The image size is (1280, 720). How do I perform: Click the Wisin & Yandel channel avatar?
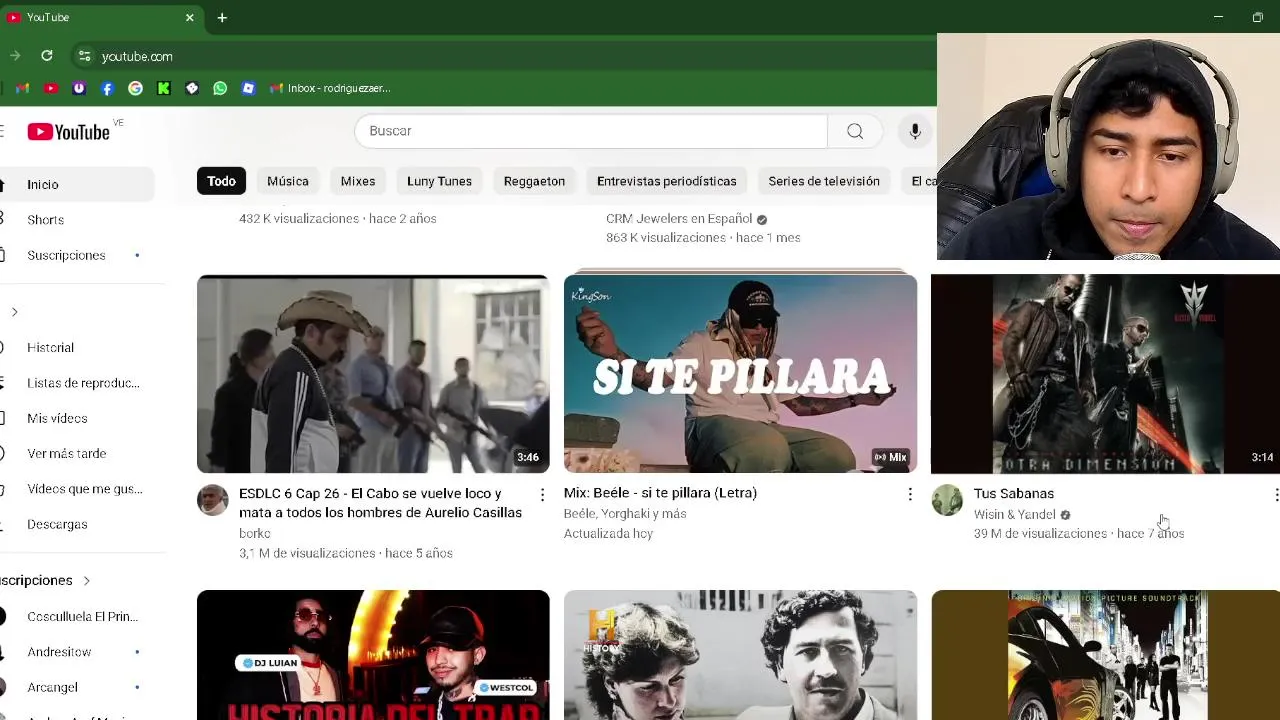click(x=947, y=500)
